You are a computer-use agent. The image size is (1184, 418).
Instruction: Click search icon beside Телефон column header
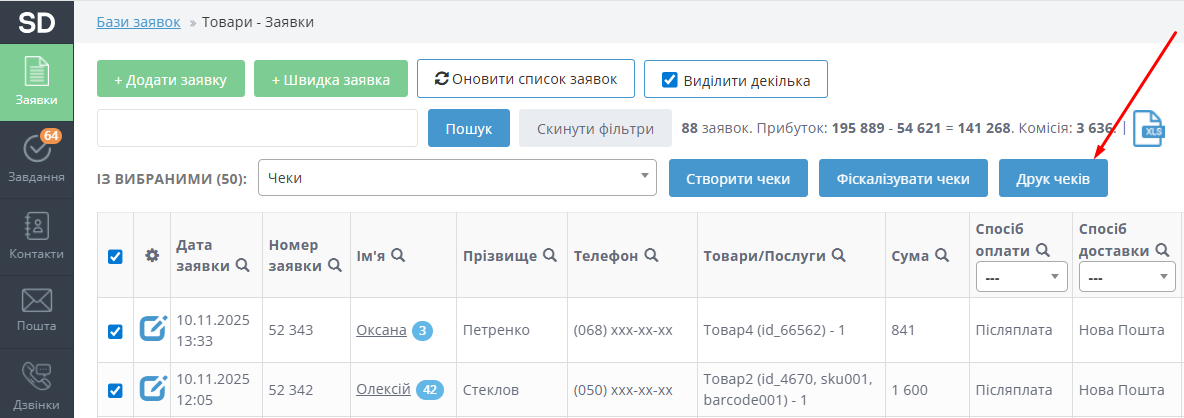651,256
